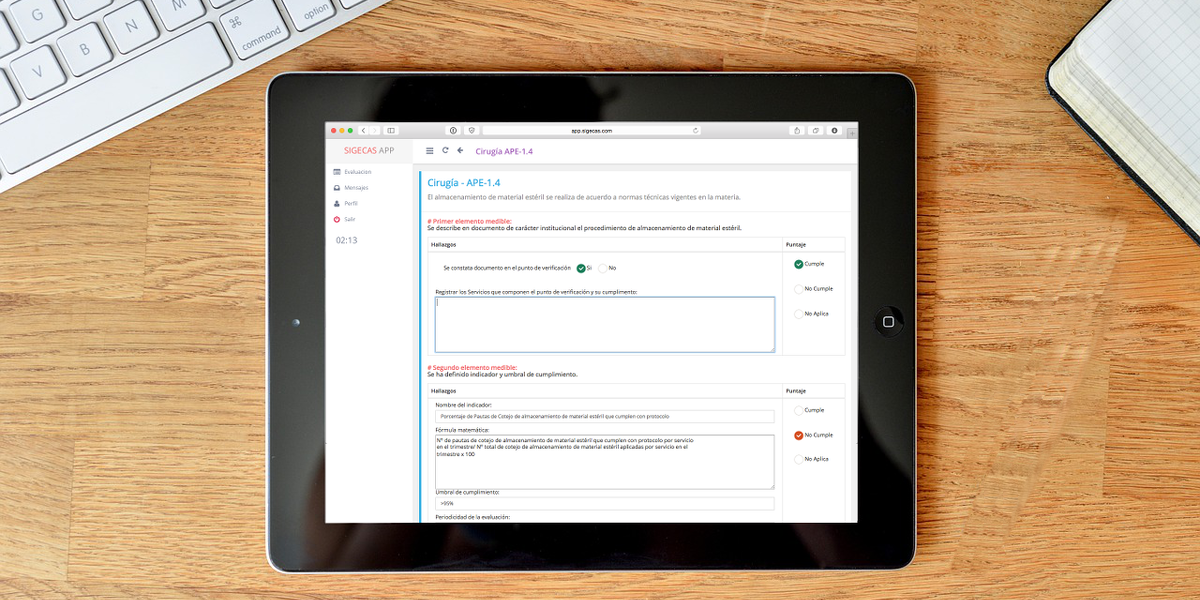
Task: Click the Safari address bar showing app.sigecas.com
Action: pyautogui.click(x=592, y=130)
